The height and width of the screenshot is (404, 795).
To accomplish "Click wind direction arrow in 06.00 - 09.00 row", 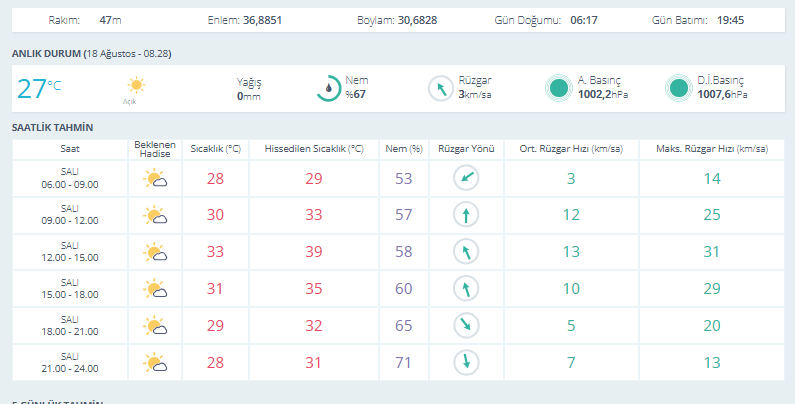I will tap(466, 178).
